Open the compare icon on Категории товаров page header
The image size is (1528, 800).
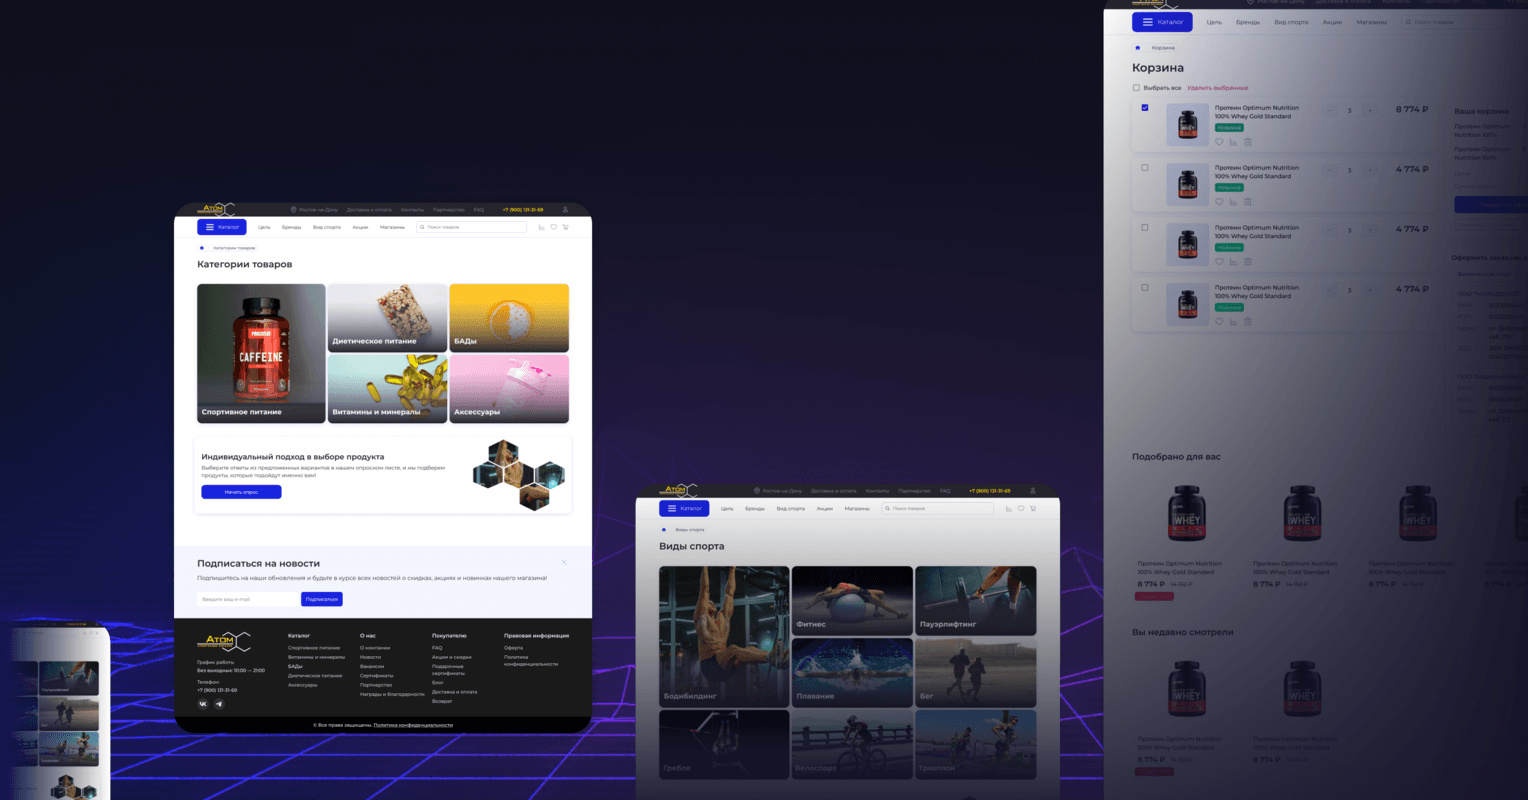(542, 227)
